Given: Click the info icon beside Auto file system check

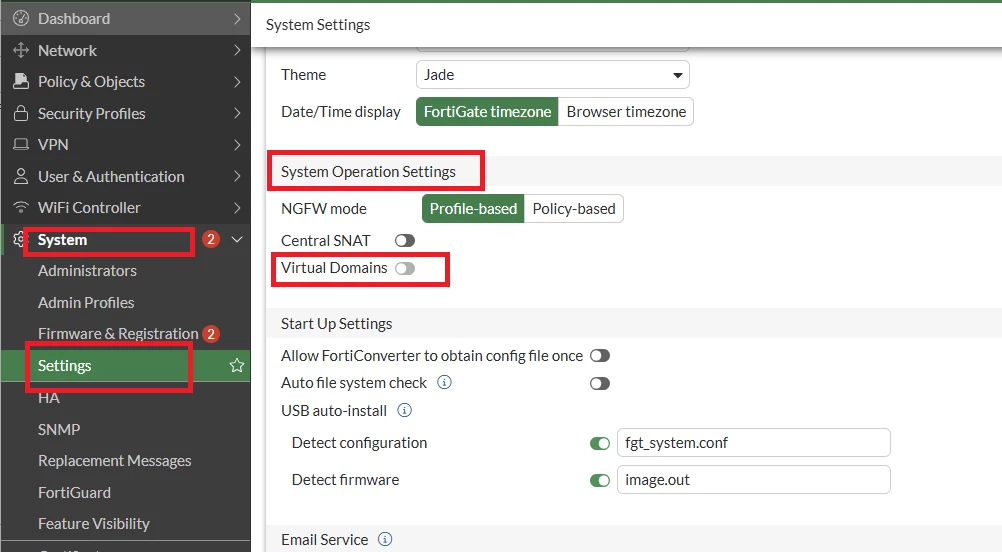Looking at the screenshot, I should pos(444,382).
